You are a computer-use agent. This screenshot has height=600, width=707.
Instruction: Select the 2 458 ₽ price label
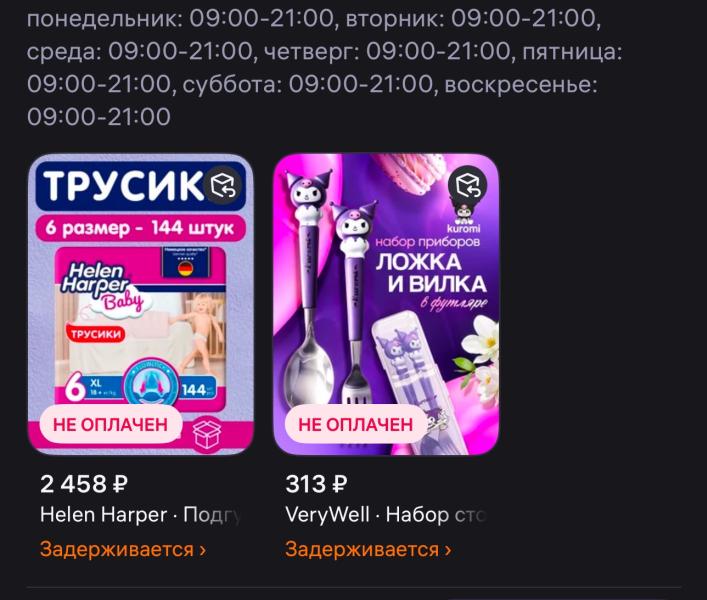point(84,484)
